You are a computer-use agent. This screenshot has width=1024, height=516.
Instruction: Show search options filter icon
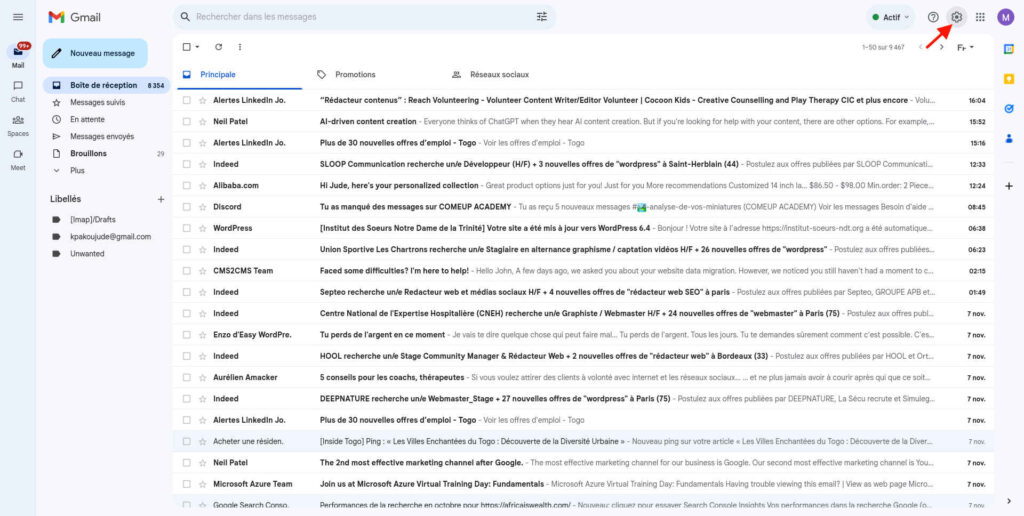542,17
